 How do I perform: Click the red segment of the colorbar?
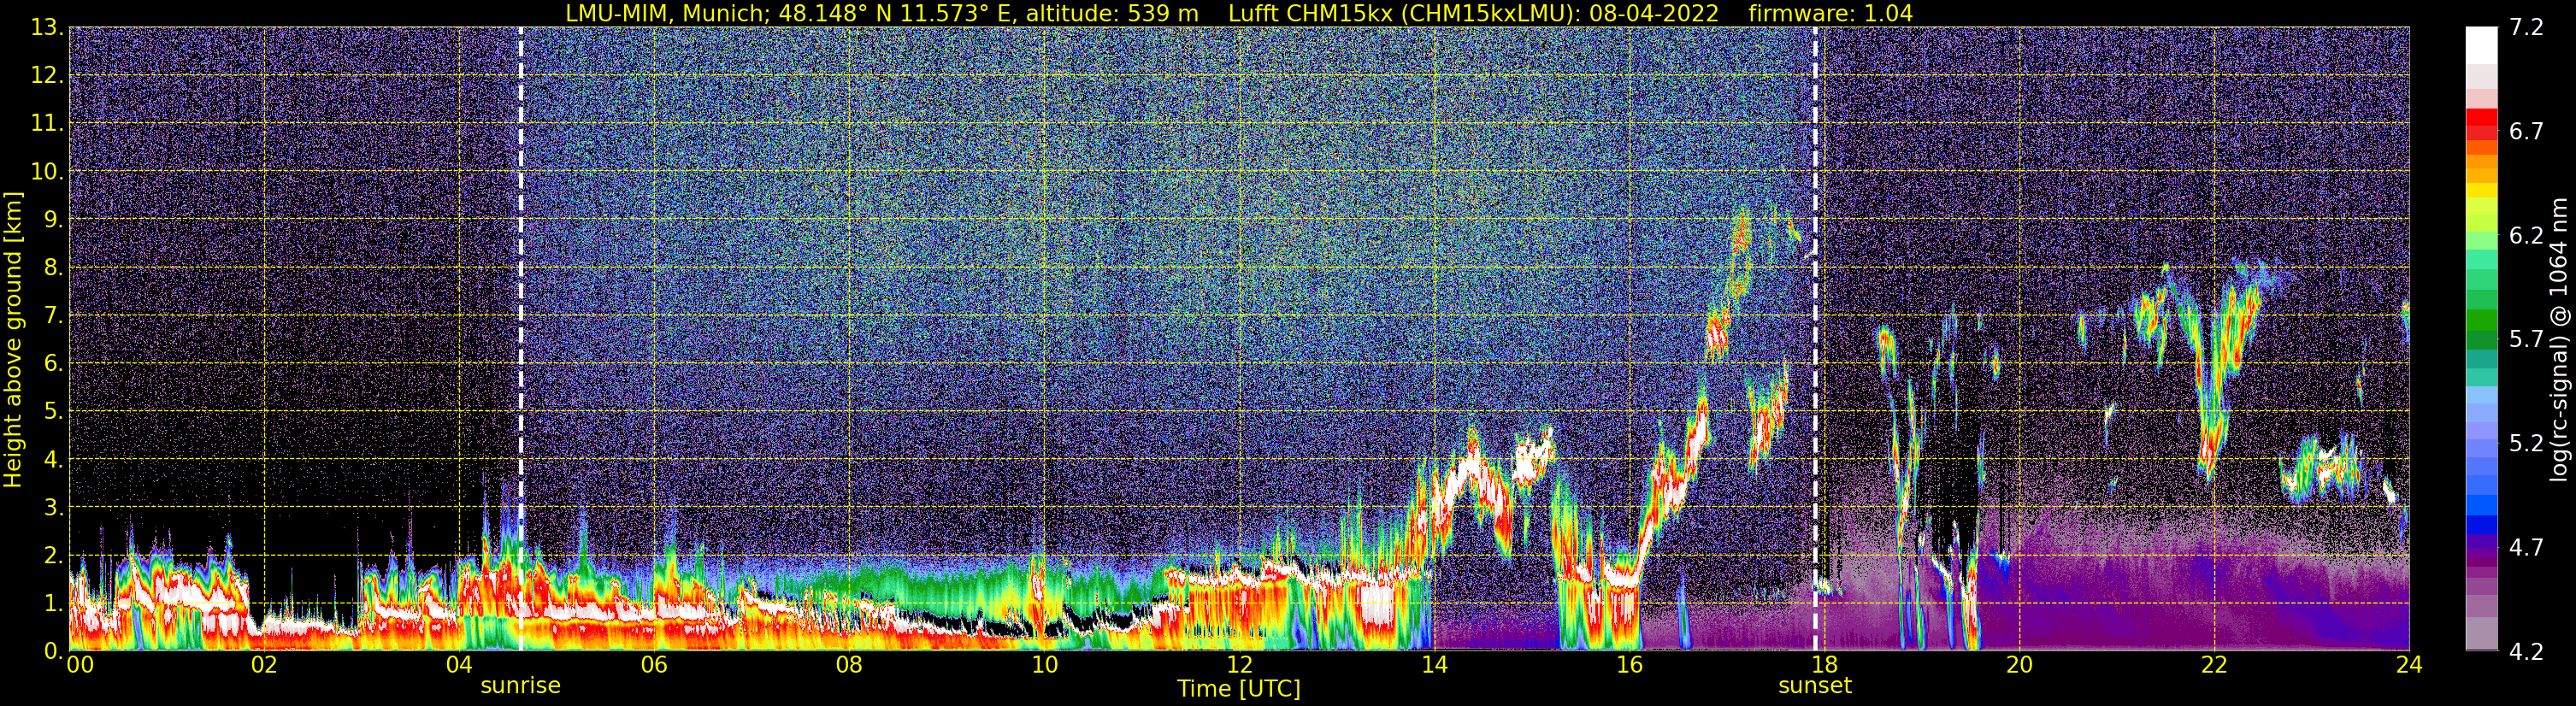point(2482,117)
